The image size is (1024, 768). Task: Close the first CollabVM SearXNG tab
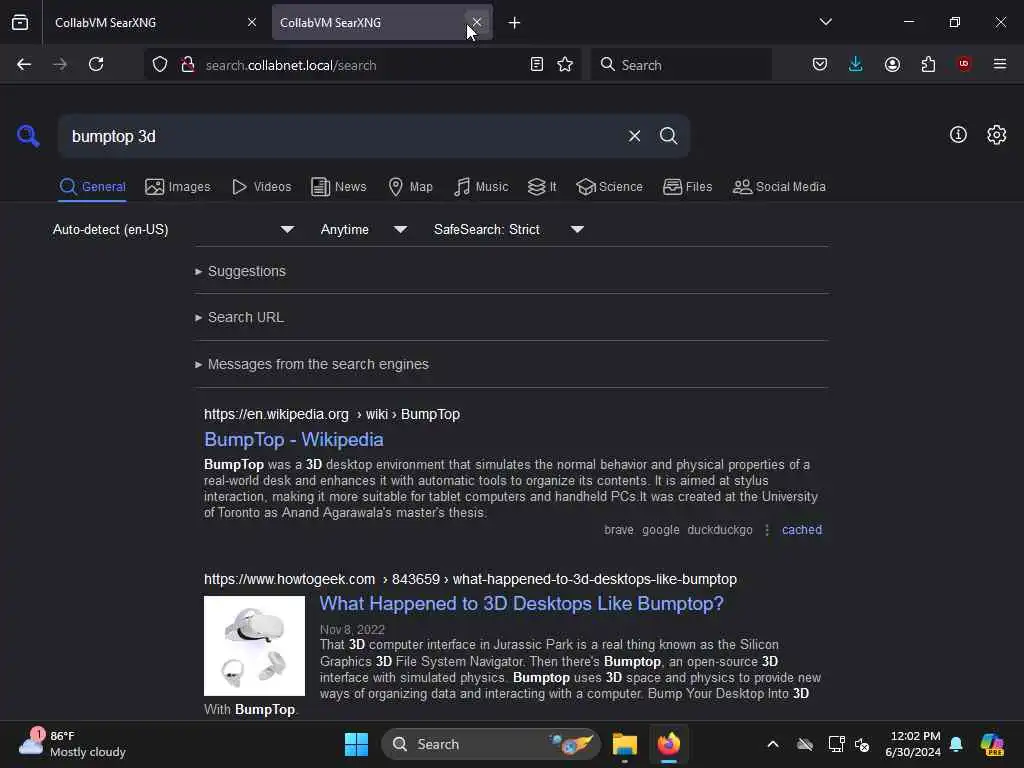coord(252,22)
